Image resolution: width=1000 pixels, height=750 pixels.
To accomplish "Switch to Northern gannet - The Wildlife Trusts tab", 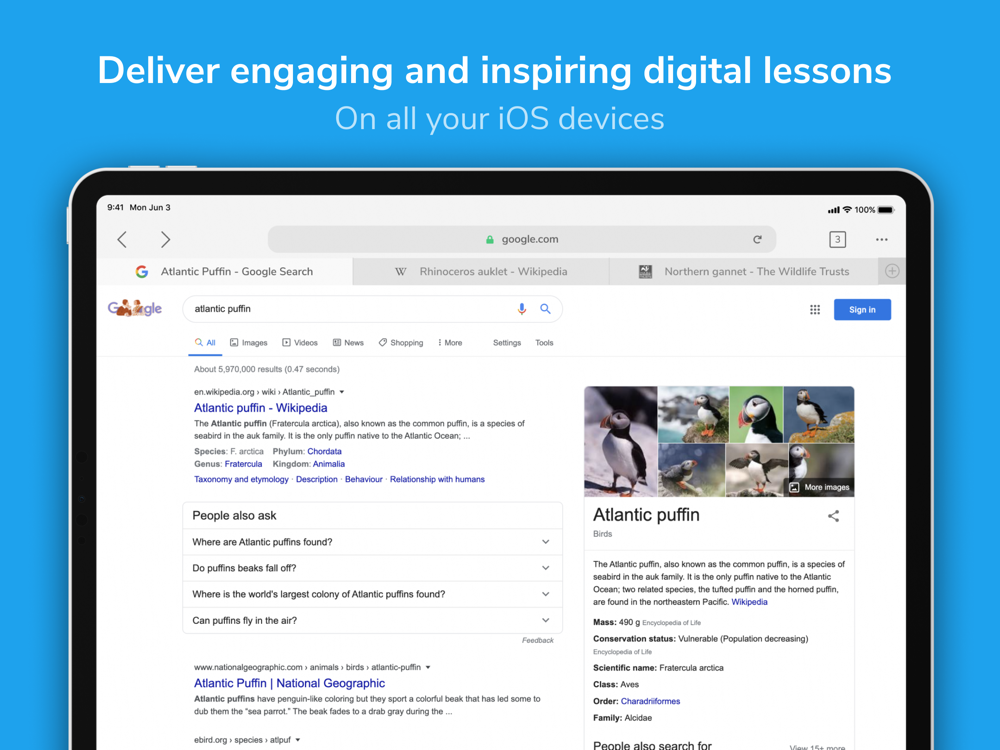I will click(744, 272).
